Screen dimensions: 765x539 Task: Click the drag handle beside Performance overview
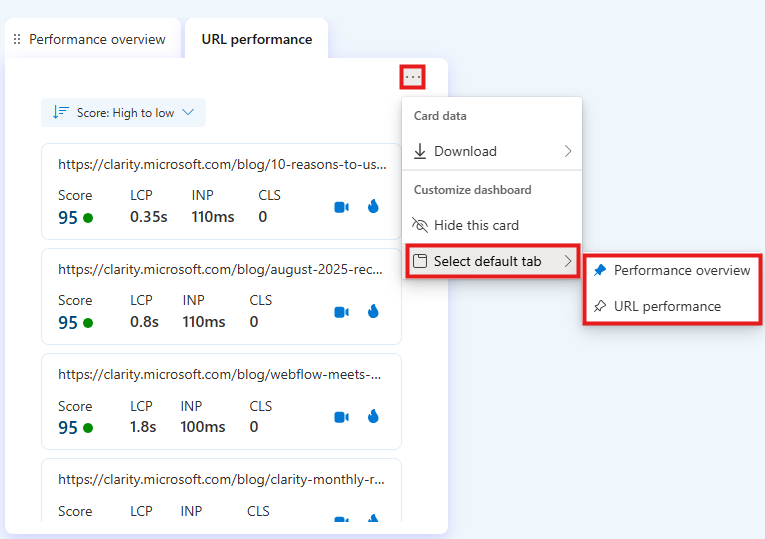17,39
